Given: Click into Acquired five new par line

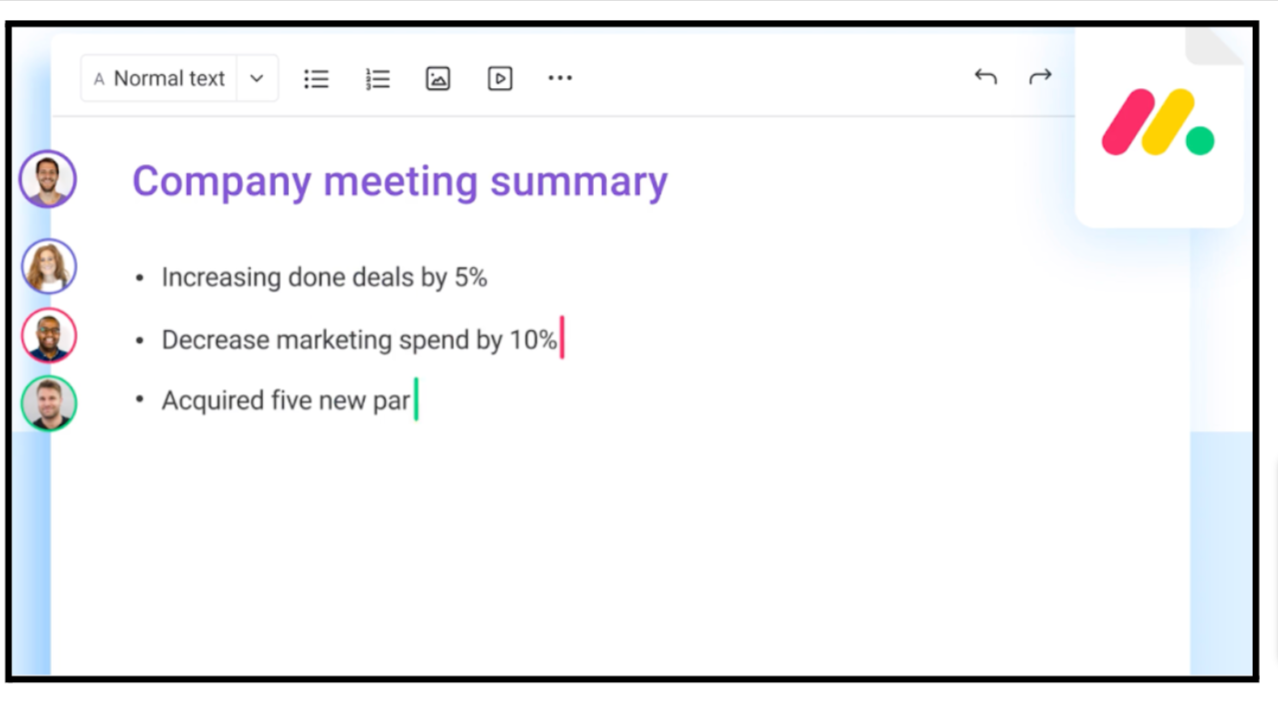Looking at the screenshot, I should (286, 401).
